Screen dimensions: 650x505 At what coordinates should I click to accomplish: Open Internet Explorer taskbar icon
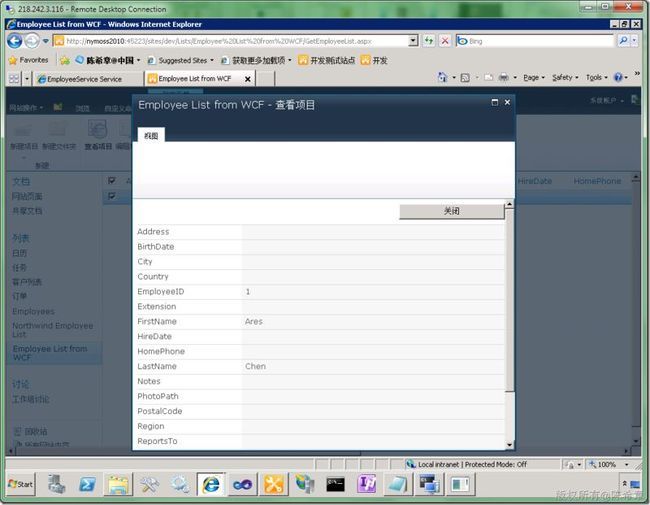tap(211, 484)
